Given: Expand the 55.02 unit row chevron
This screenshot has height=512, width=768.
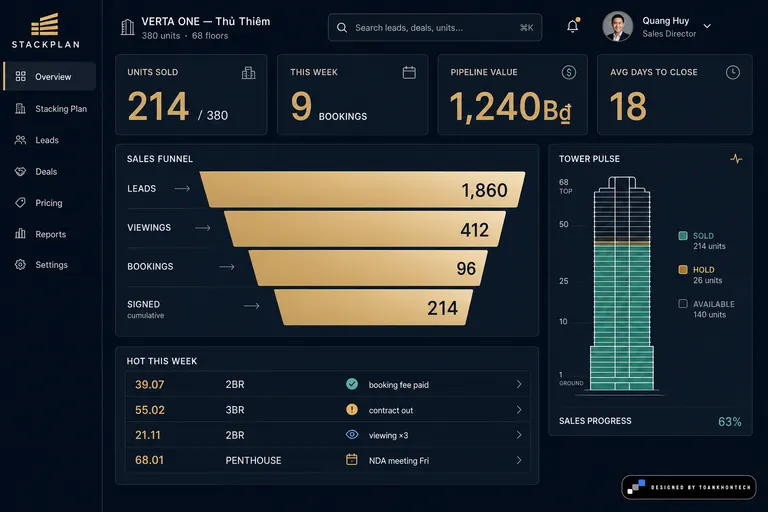Looking at the screenshot, I should coord(519,410).
